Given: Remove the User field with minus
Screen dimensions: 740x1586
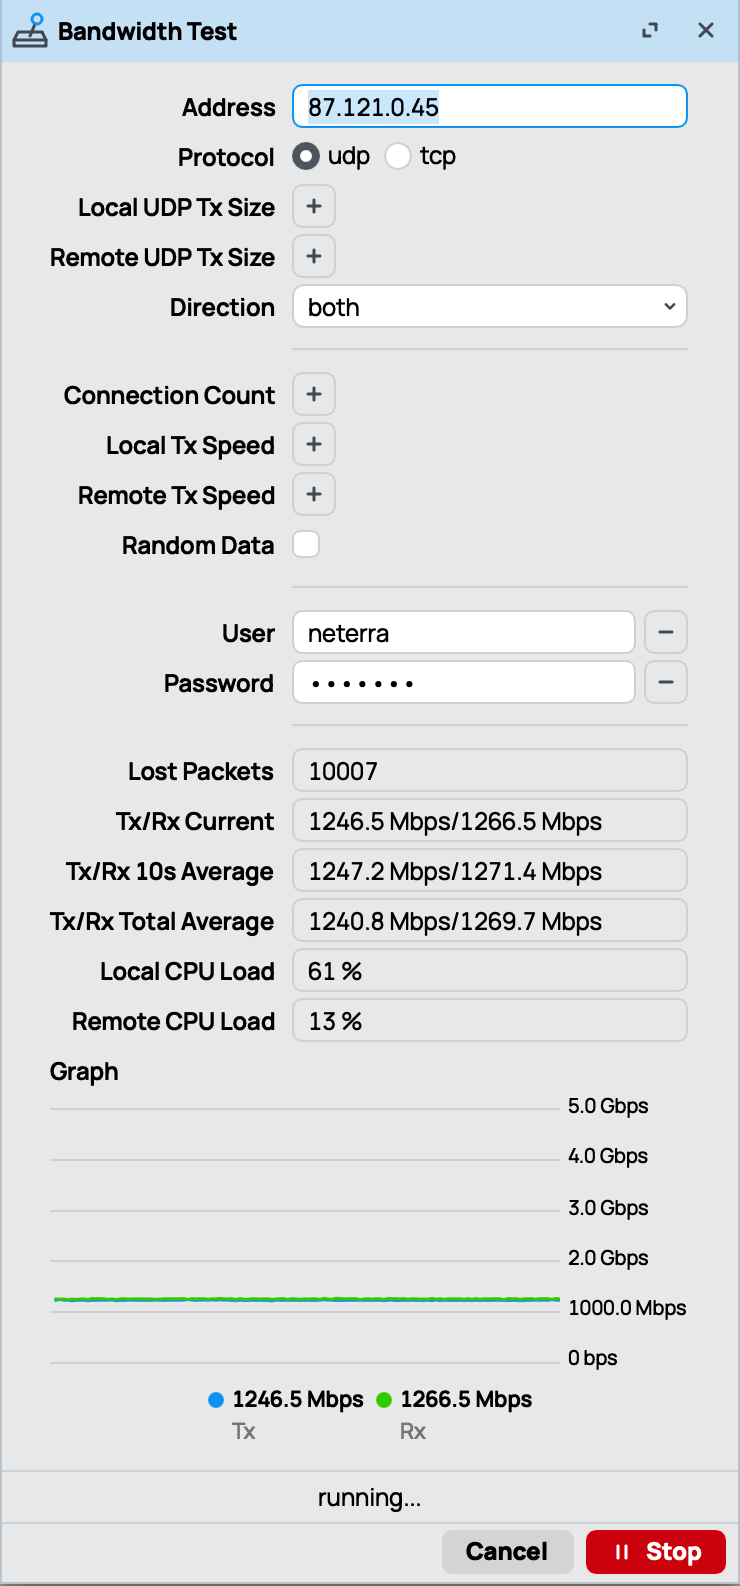Looking at the screenshot, I should [x=666, y=633].
